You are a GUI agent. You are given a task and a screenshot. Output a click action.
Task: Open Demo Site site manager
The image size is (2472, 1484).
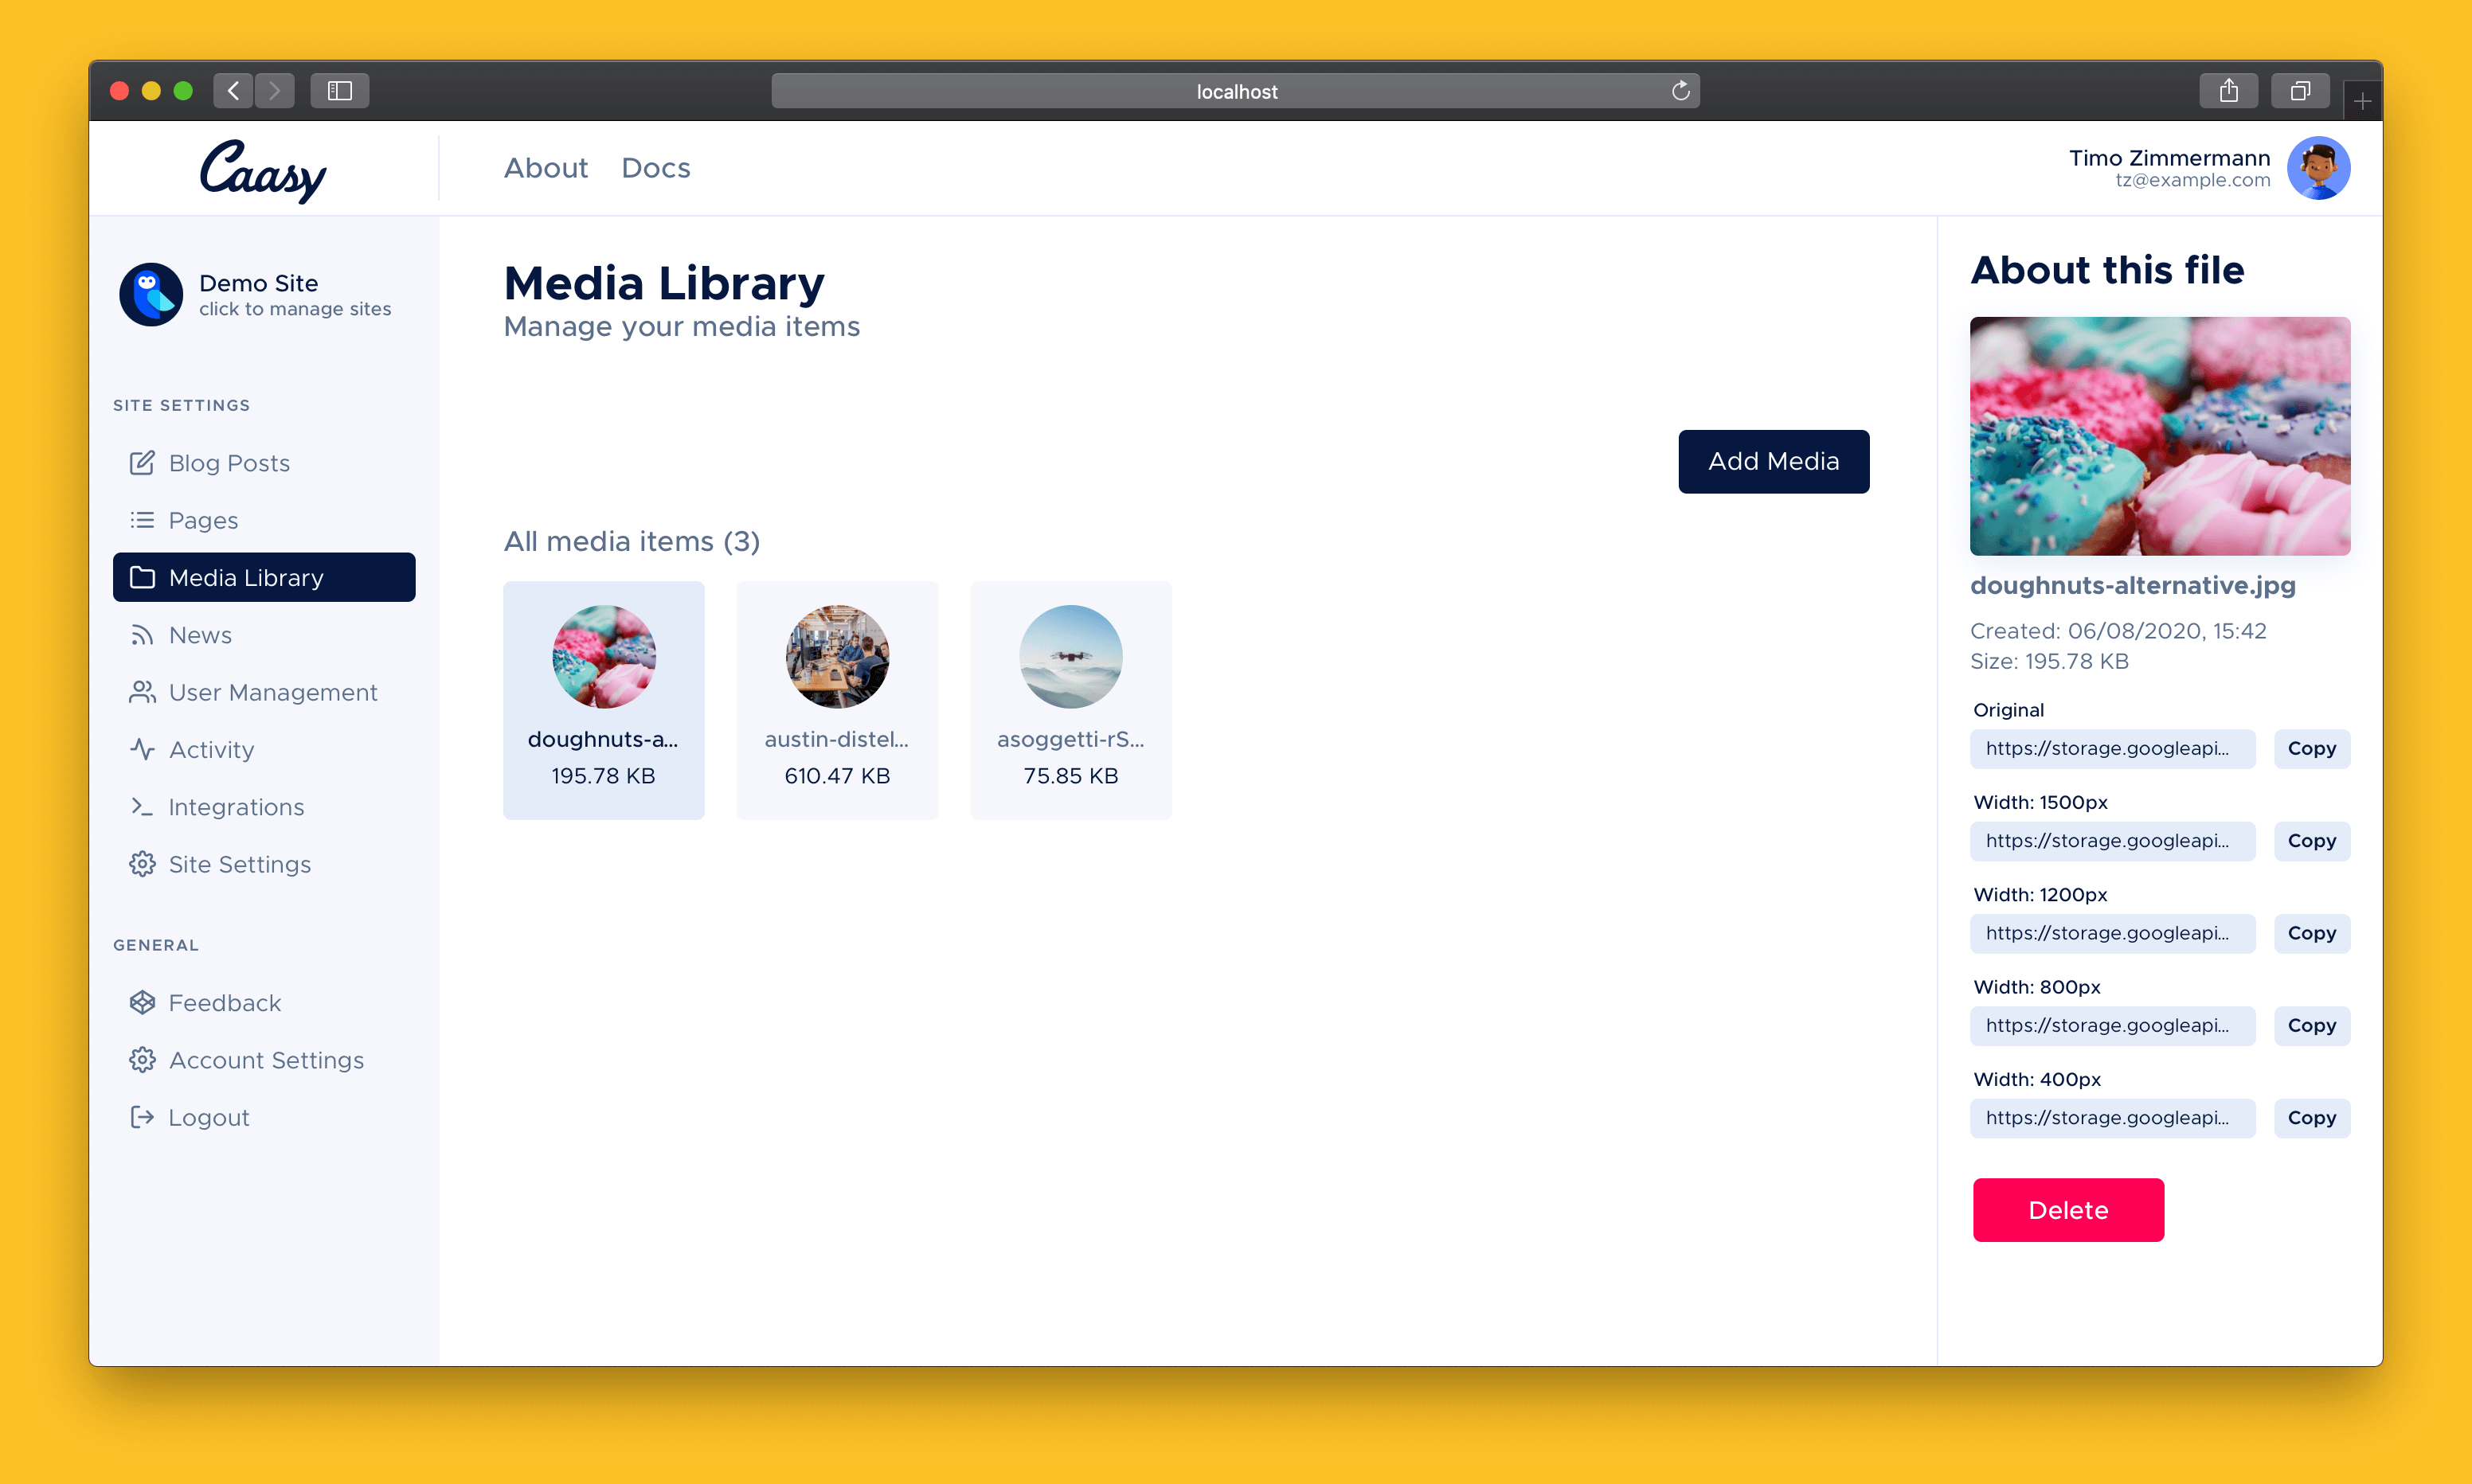pyautogui.click(x=257, y=294)
